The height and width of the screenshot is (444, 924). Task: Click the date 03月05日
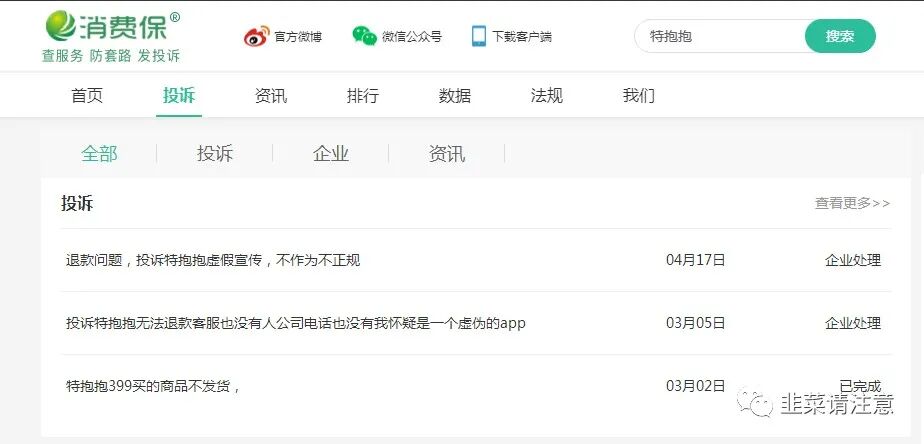[695, 323]
